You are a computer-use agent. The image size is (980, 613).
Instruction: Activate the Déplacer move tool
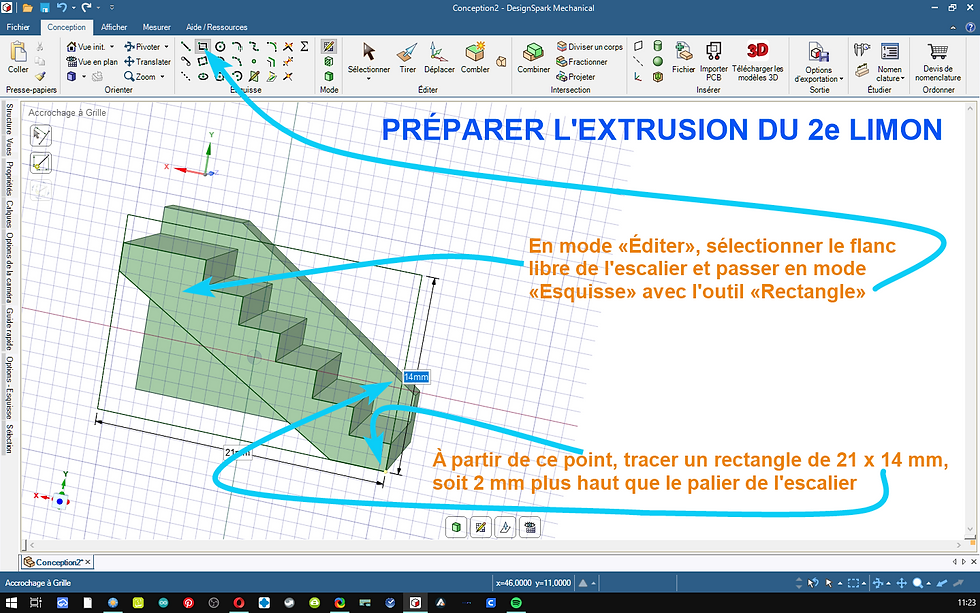pyautogui.click(x=439, y=57)
